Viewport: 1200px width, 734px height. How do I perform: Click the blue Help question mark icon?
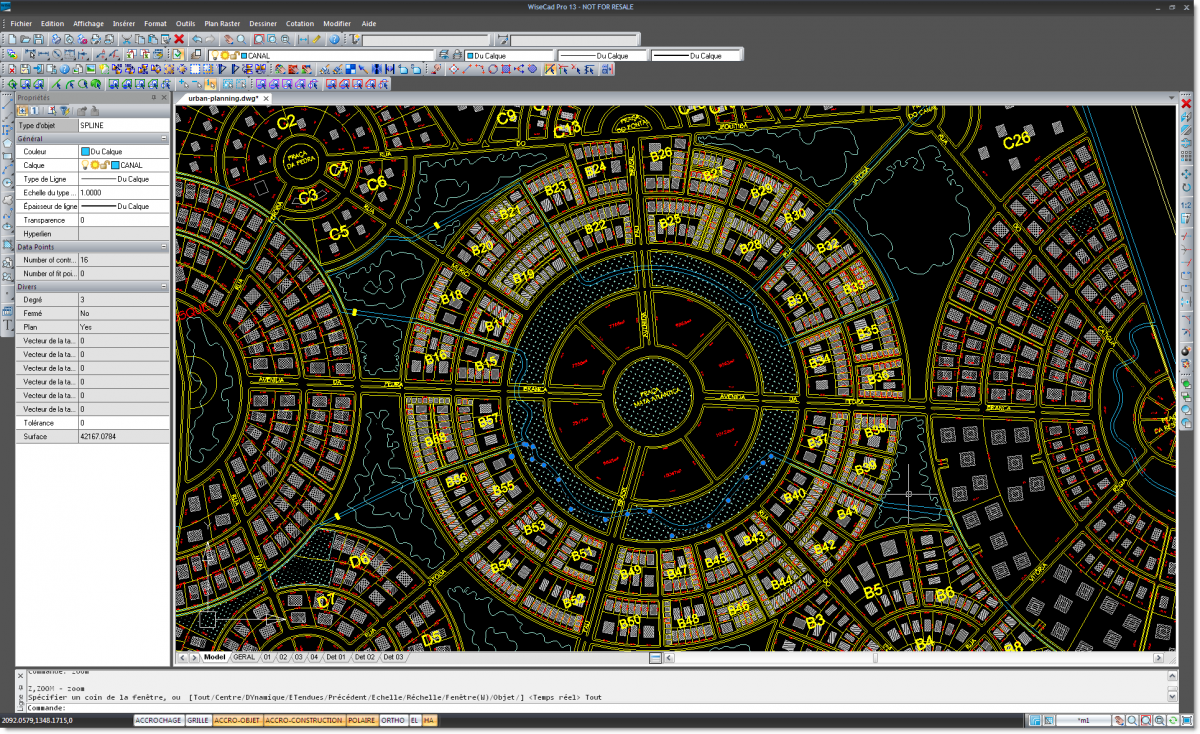pyautogui.click(x=334, y=39)
